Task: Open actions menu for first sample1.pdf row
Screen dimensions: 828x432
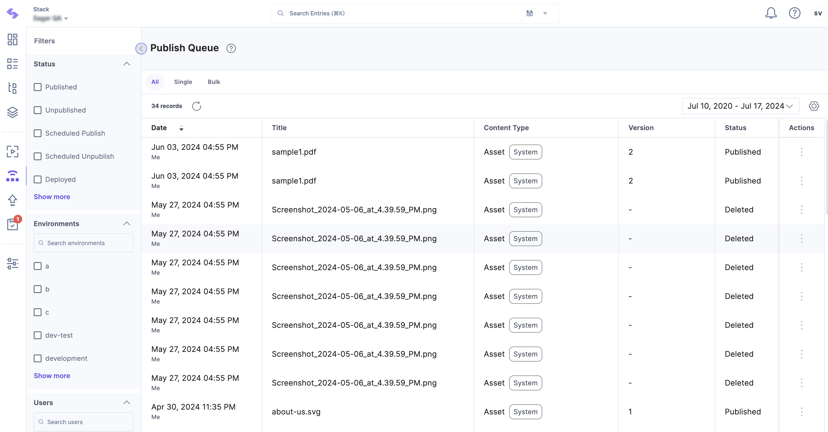Action: tap(801, 152)
